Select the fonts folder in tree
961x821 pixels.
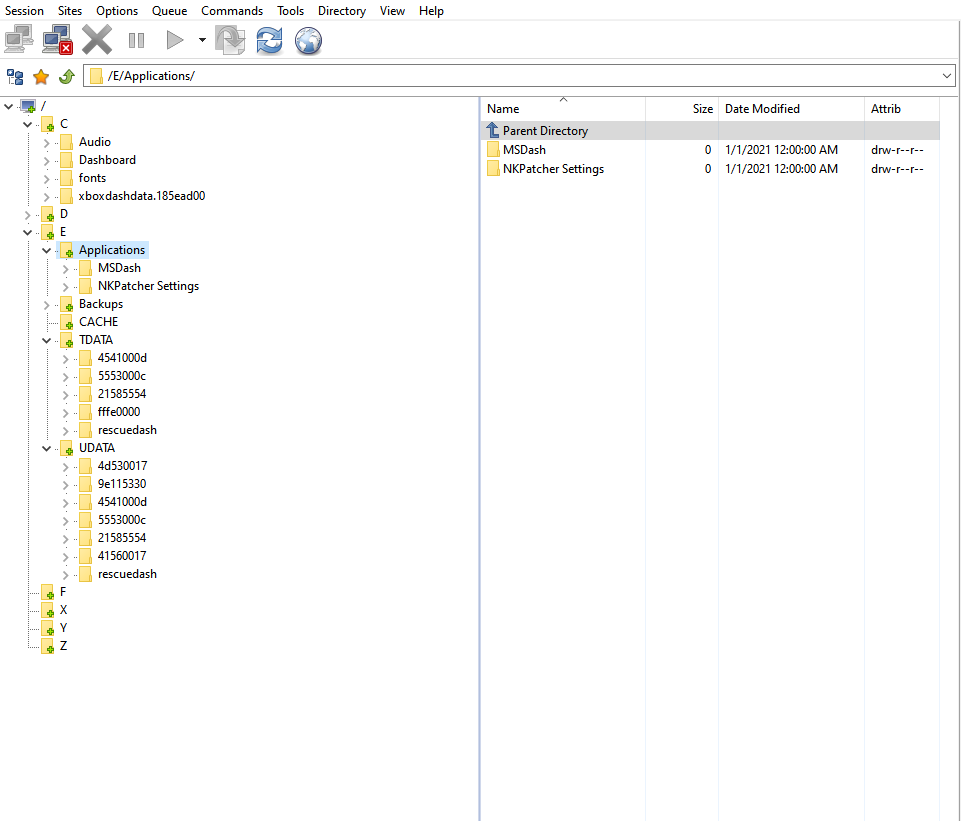point(92,178)
